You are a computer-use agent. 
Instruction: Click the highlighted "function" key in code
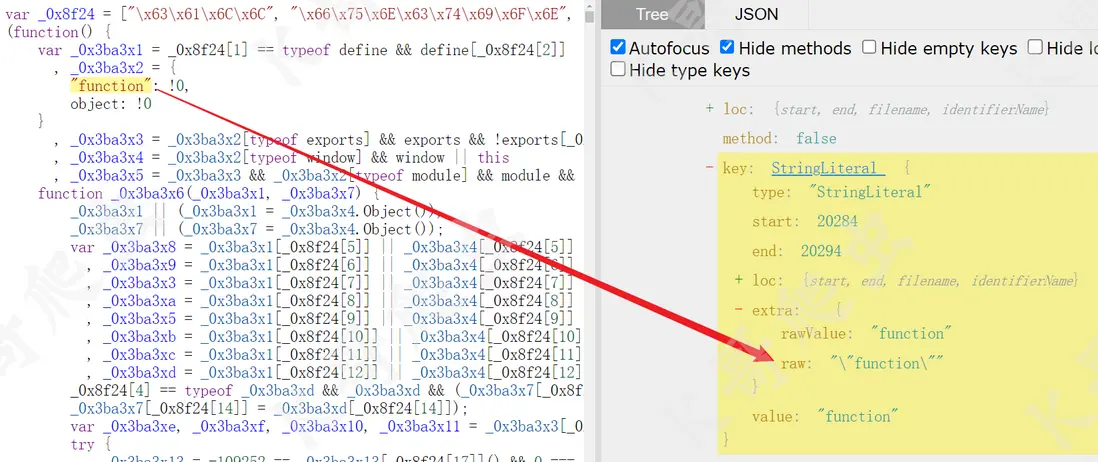(111, 85)
